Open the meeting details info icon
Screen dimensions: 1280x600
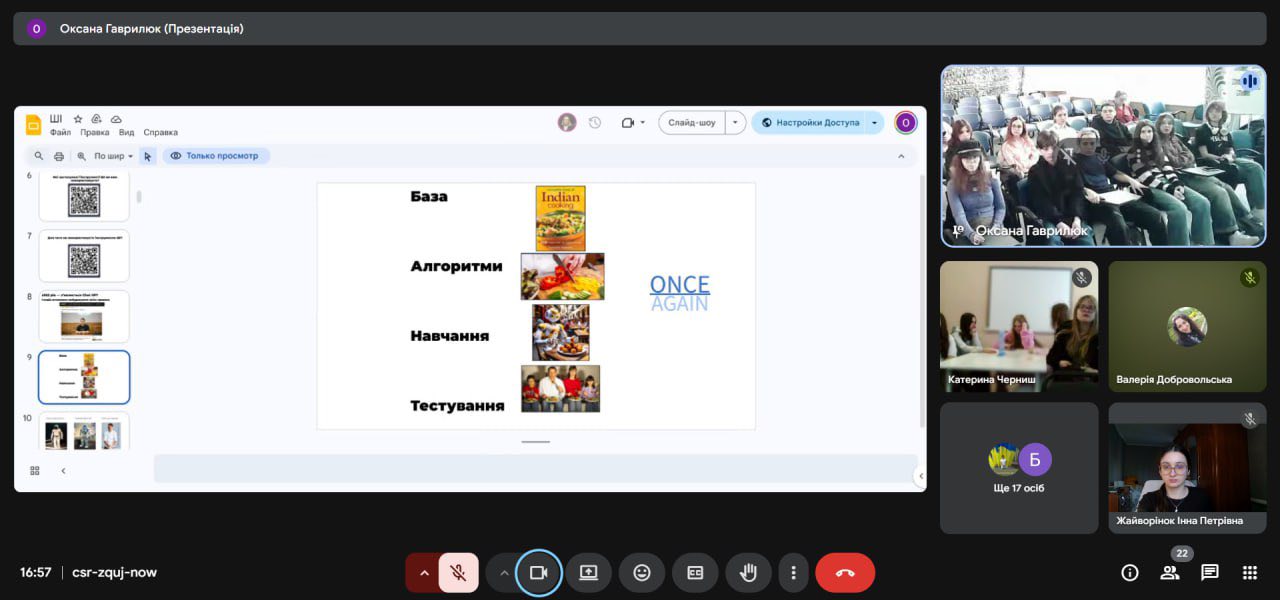(x=1130, y=573)
